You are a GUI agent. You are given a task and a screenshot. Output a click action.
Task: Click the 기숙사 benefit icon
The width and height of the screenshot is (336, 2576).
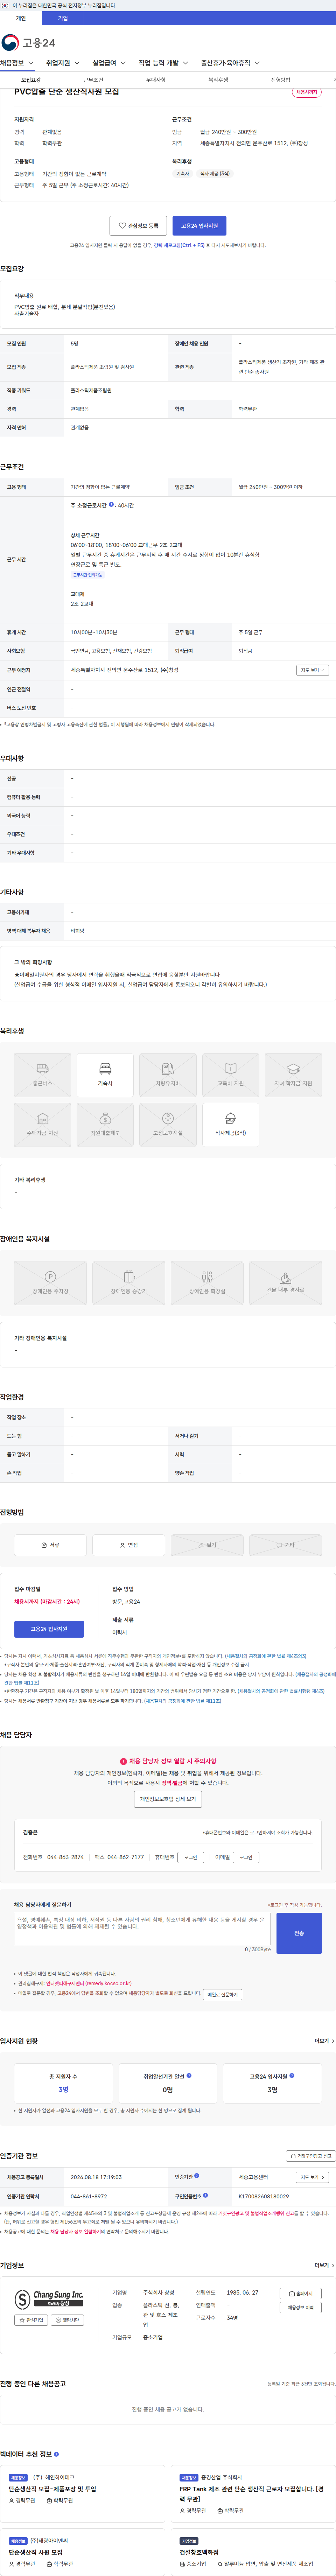[x=105, y=1075]
